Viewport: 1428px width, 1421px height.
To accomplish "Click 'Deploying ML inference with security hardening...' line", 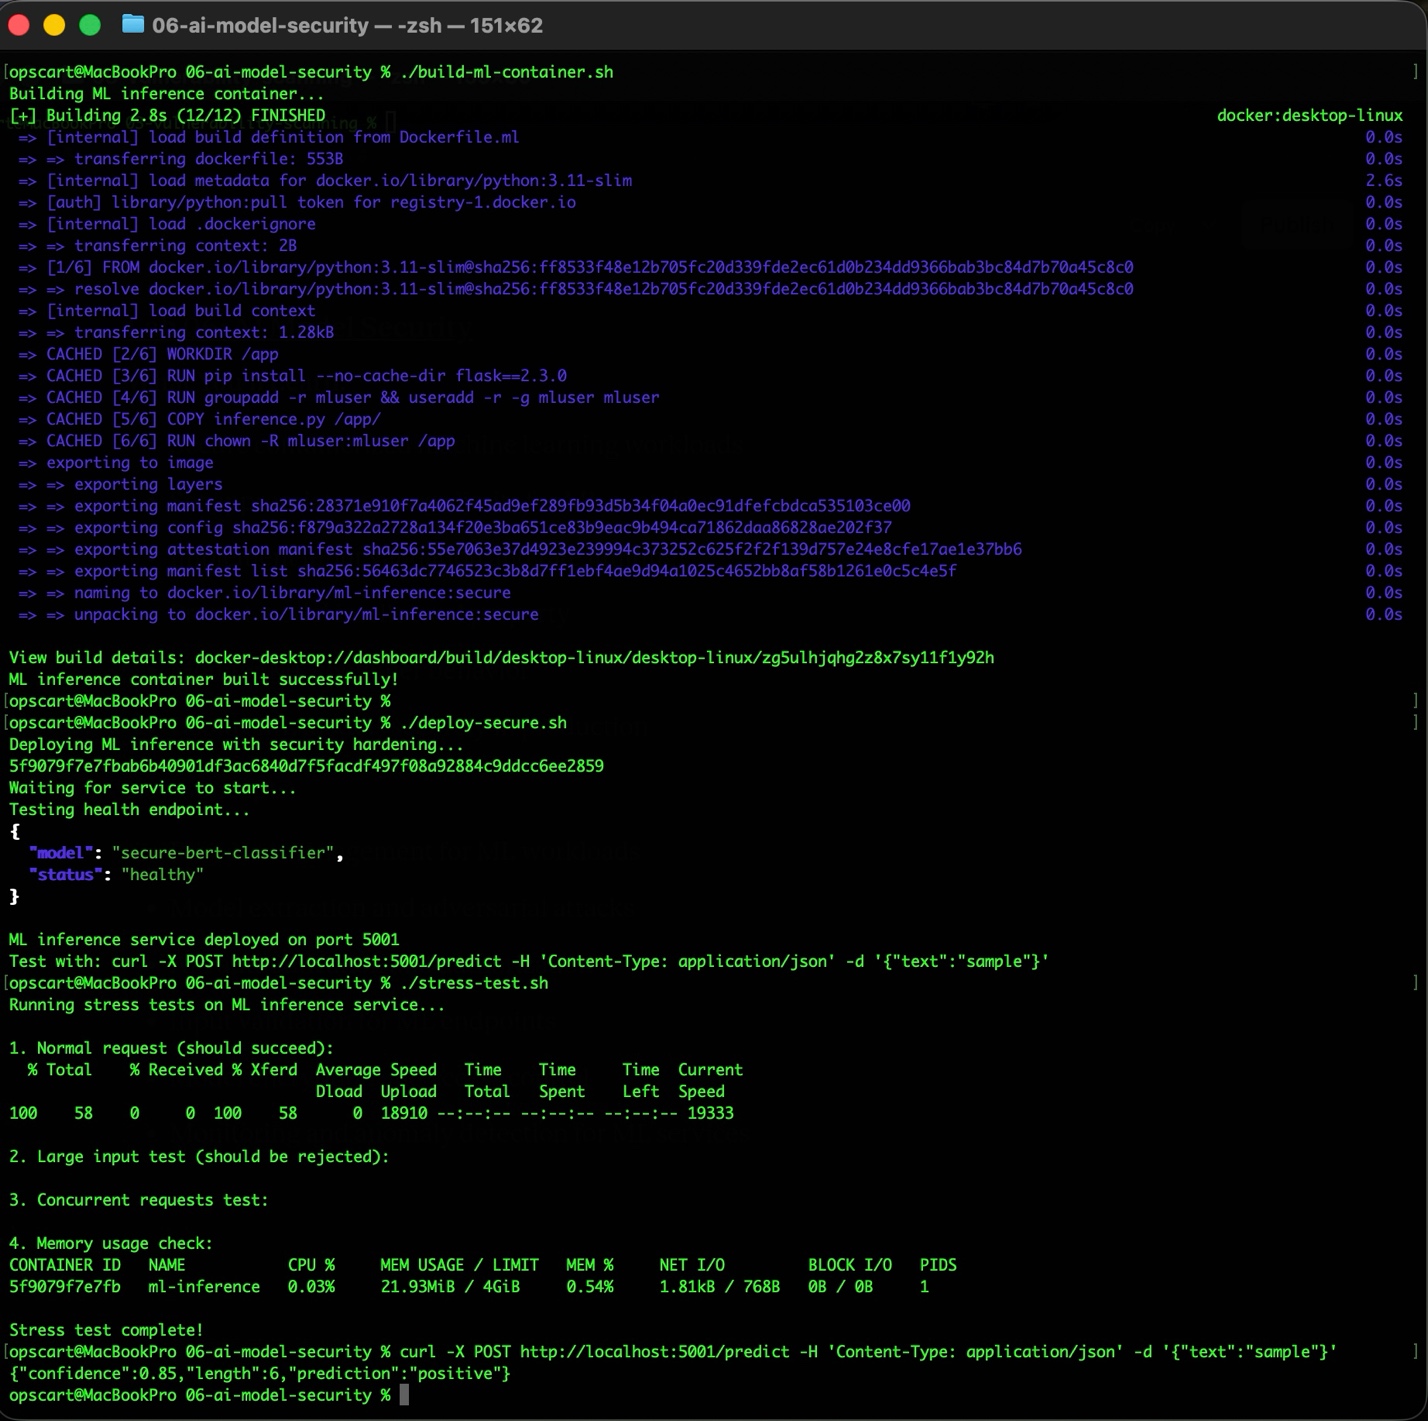I will tap(236, 744).
